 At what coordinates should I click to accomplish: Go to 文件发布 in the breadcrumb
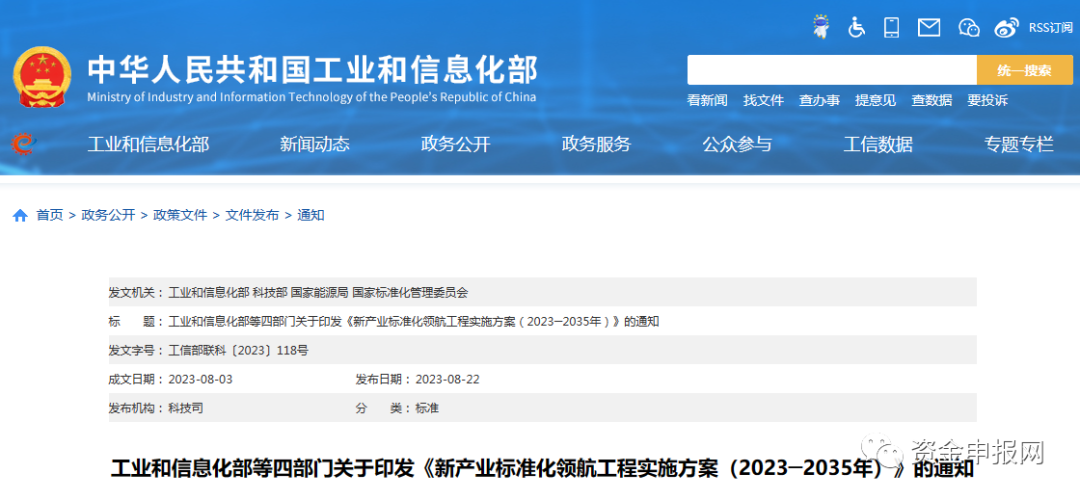[252, 216]
